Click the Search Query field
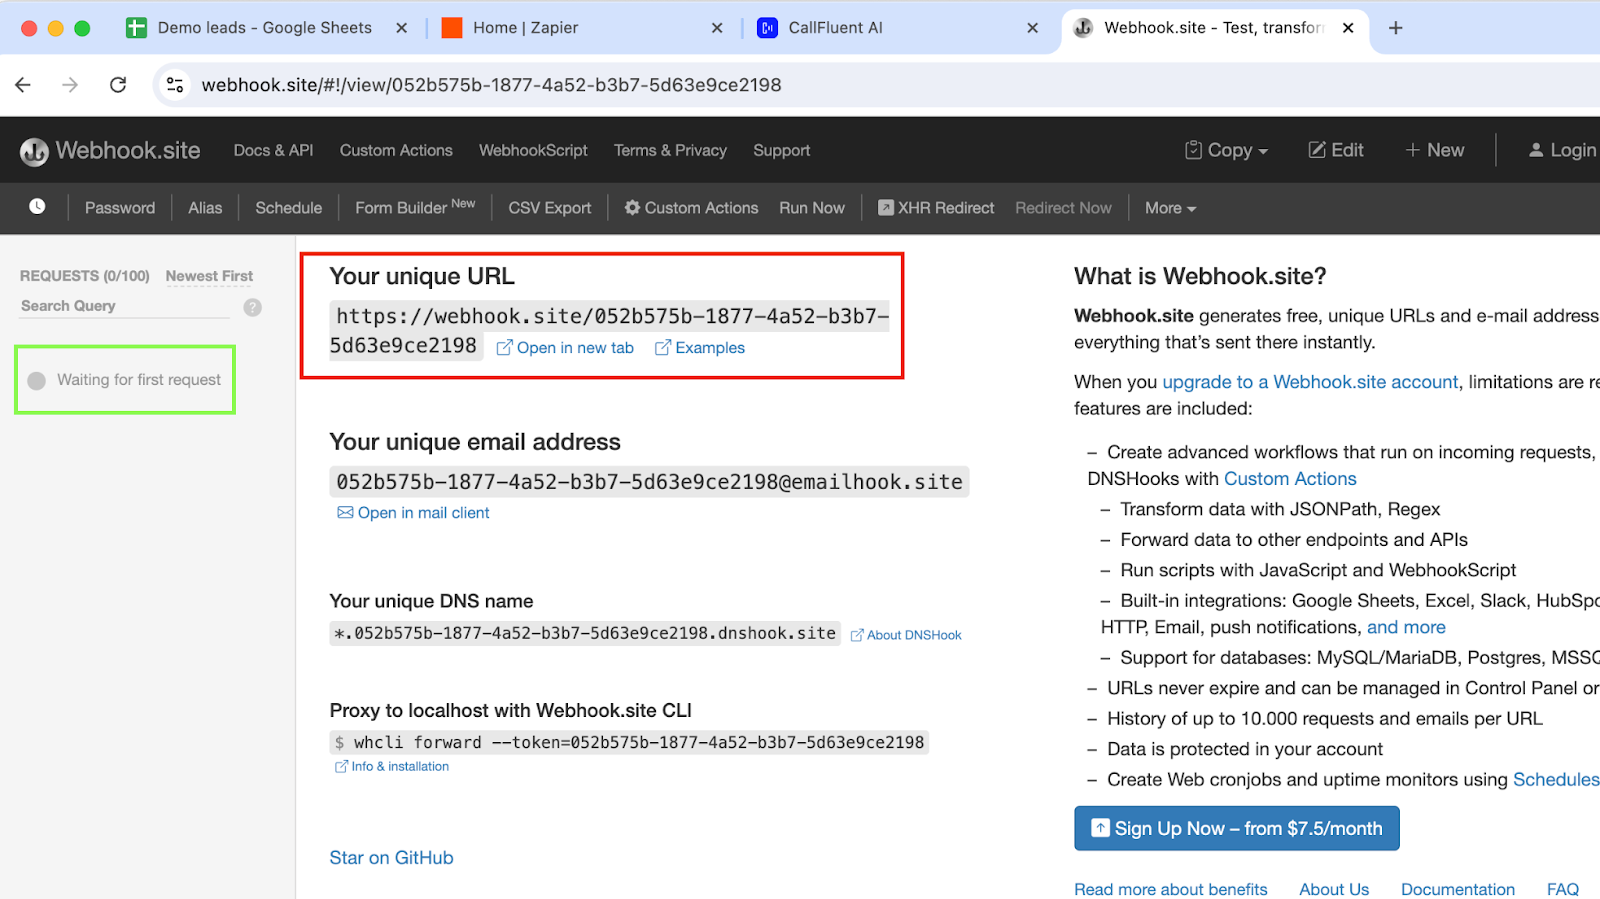Image resolution: width=1600 pixels, height=899 pixels. pyautogui.click(x=125, y=306)
